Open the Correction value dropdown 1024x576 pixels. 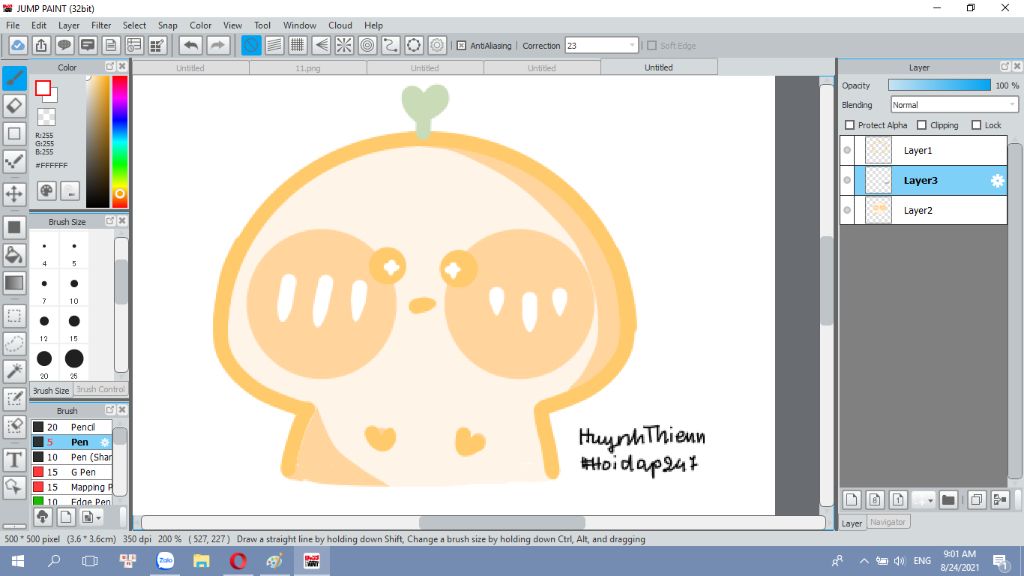(x=632, y=46)
